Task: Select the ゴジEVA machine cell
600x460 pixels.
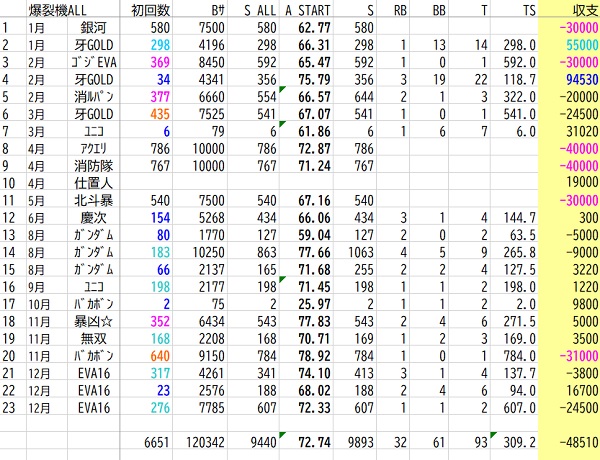Action: point(93,62)
